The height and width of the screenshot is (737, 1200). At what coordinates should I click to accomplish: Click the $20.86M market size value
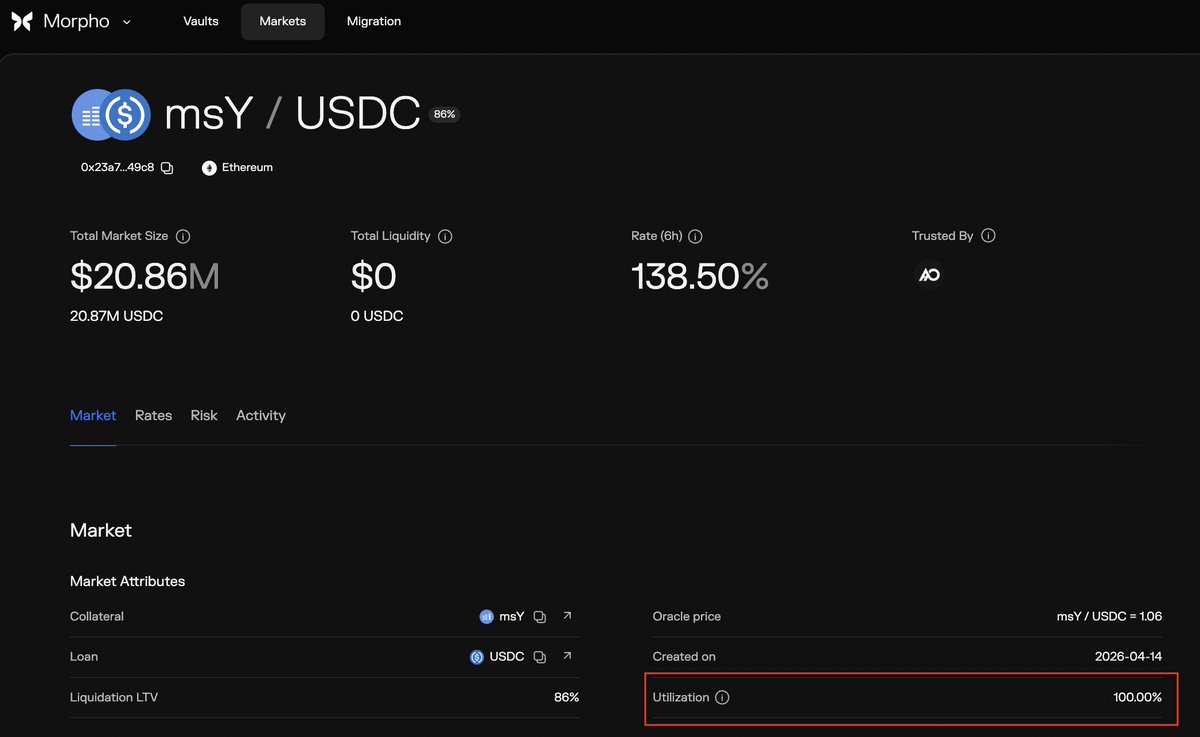(x=145, y=276)
